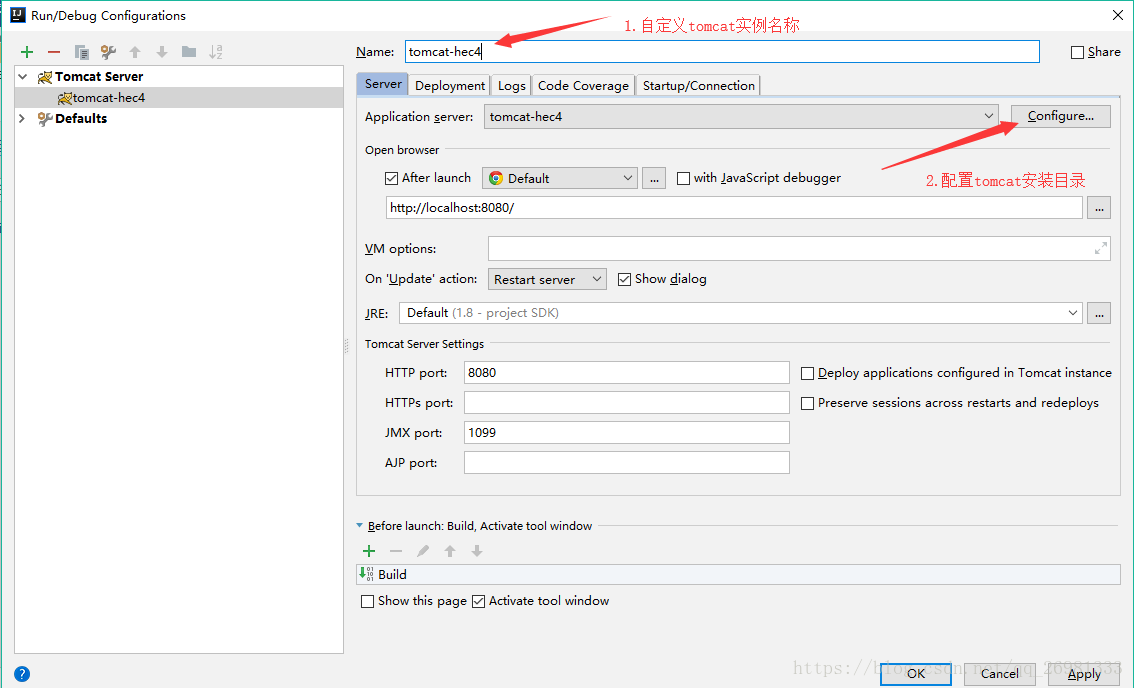Viewport: 1134px width, 688px height.
Task: Open help with the question mark icon
Action: pos(22,674)
